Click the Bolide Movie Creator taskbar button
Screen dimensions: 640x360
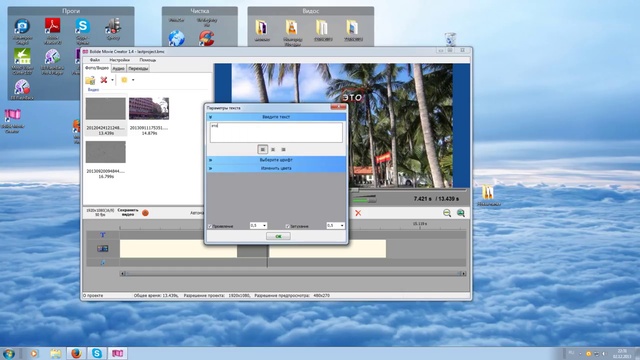(x=118, y=353)
